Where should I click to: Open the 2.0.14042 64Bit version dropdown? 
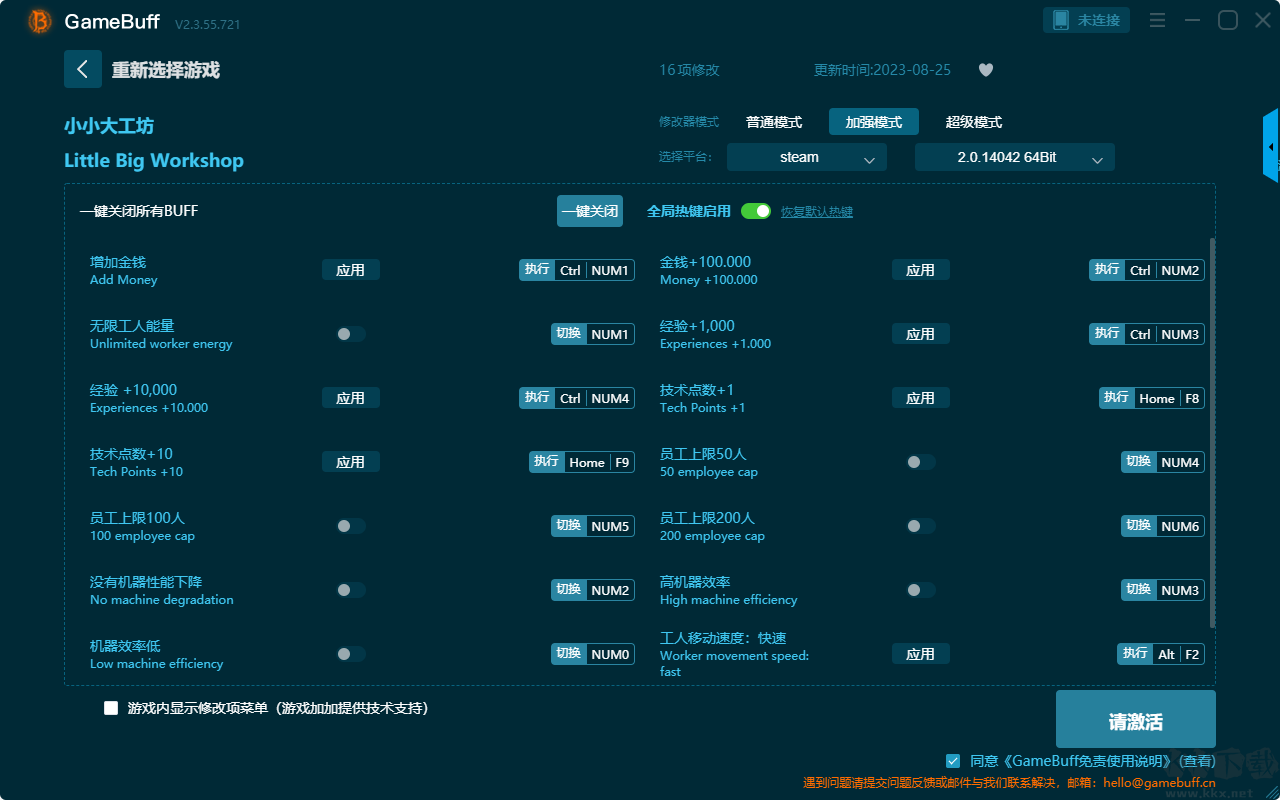(1015, 157)
